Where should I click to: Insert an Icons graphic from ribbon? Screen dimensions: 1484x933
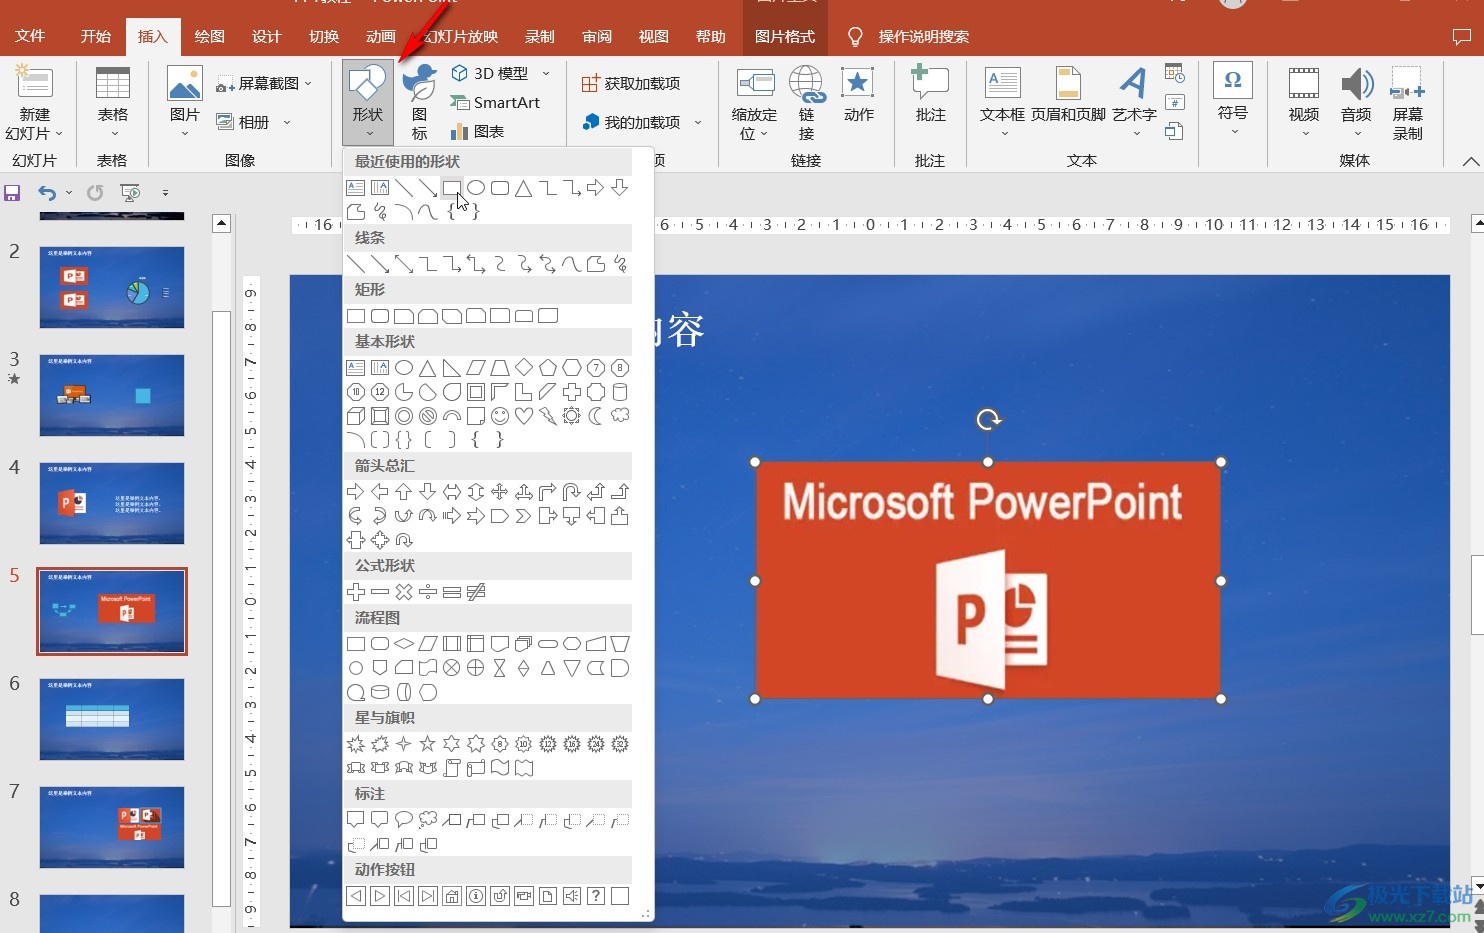(419, 101)
